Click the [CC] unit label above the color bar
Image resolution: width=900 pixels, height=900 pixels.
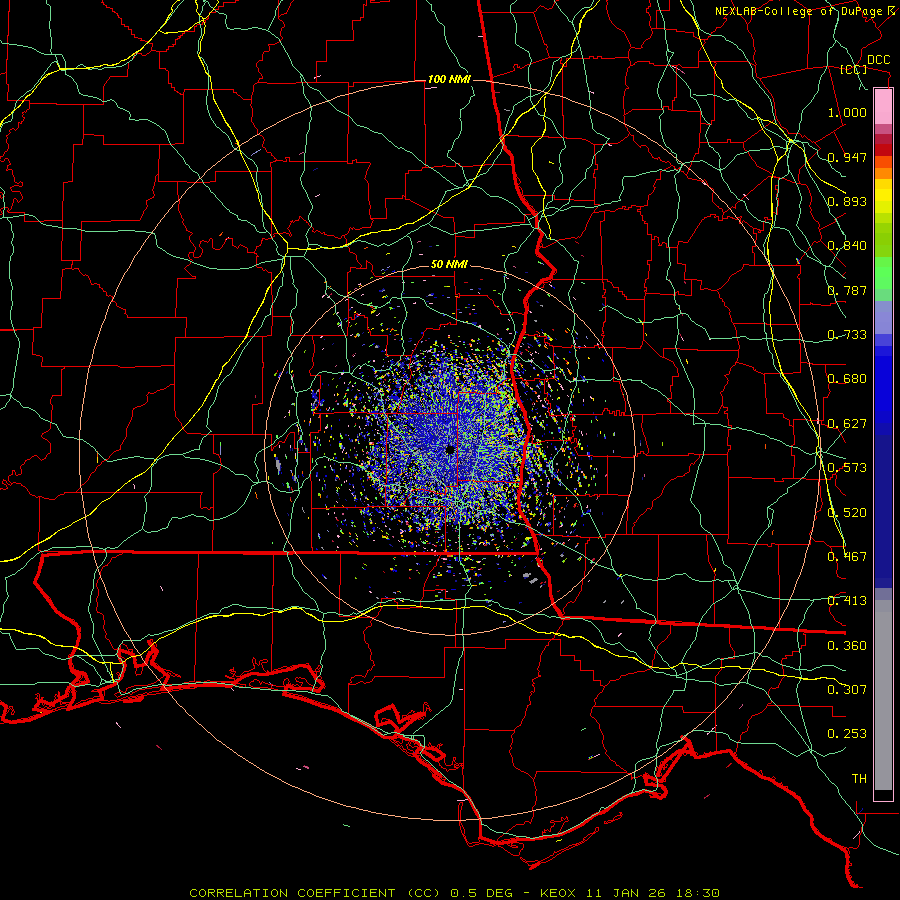(854, 69)
